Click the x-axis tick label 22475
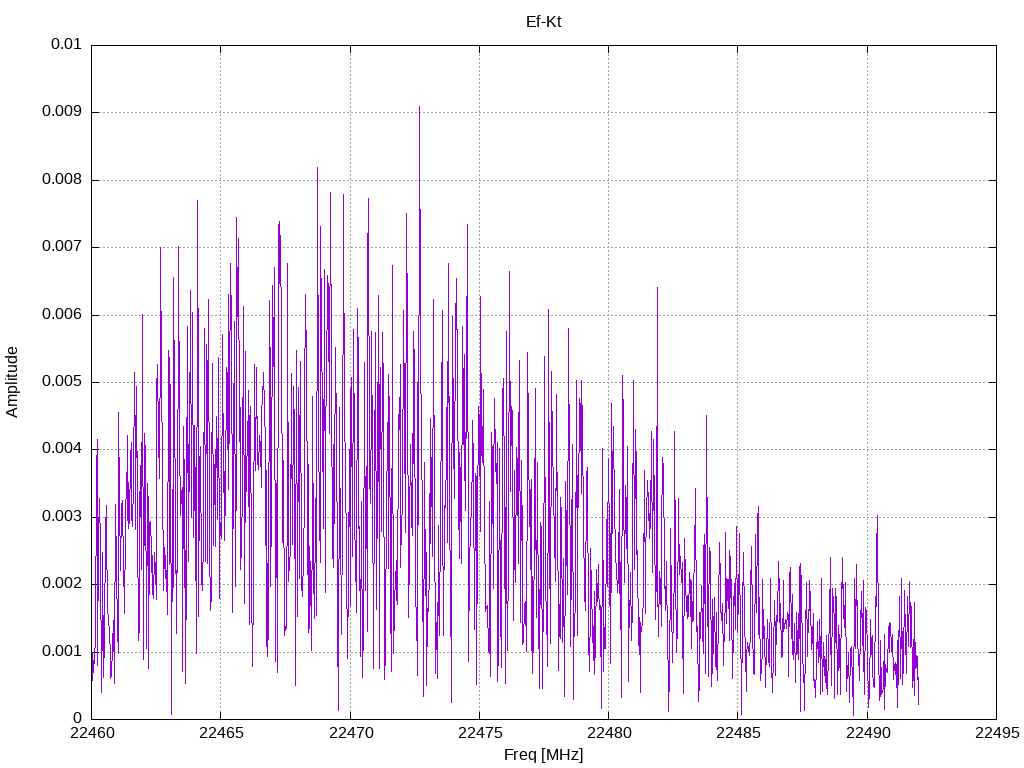 coord(480,733)
